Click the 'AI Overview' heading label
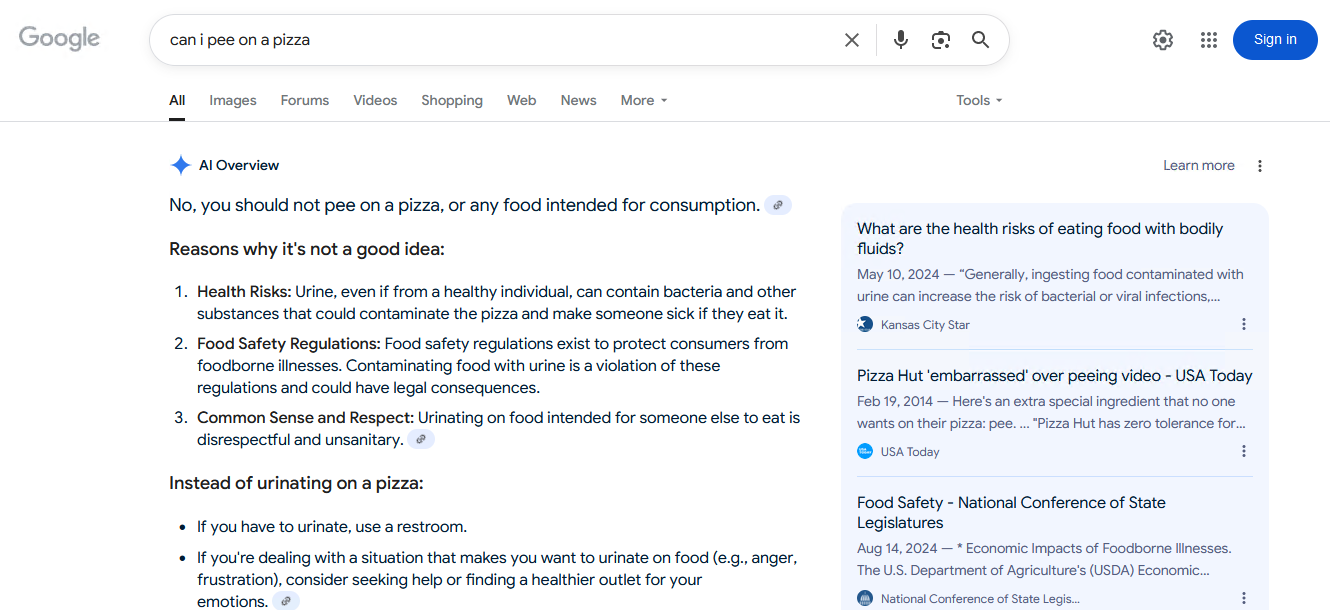This screenshot has height=610, width=1330. tap(239, 165)
